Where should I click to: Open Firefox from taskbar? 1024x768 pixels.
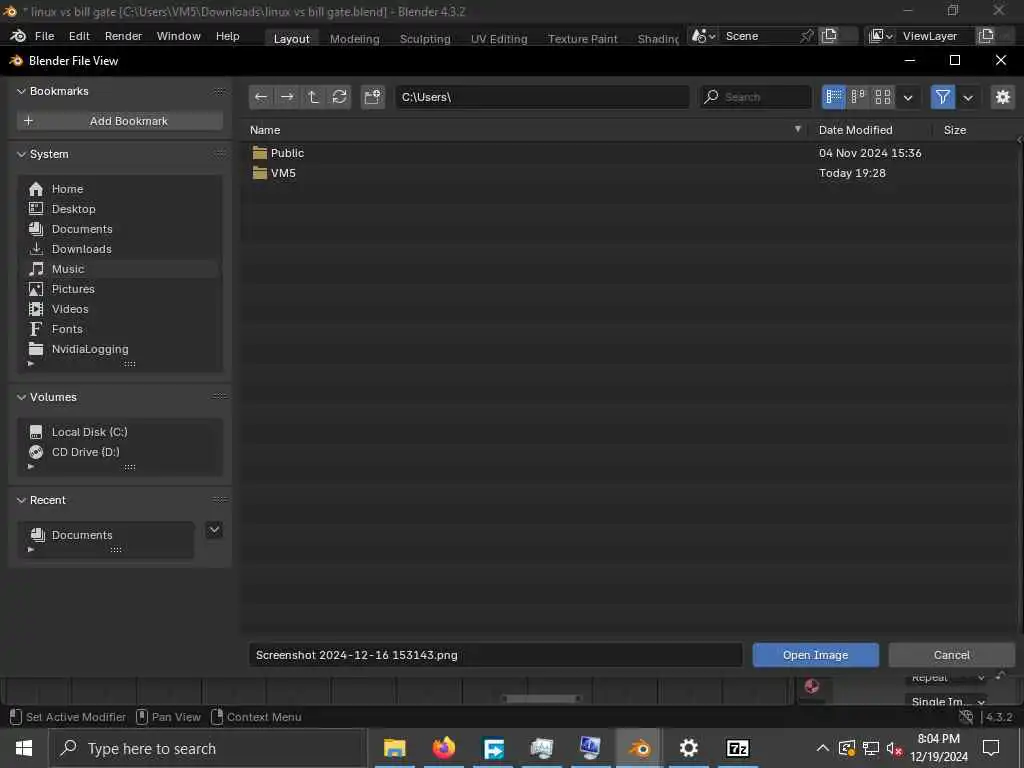click(443, 748)
